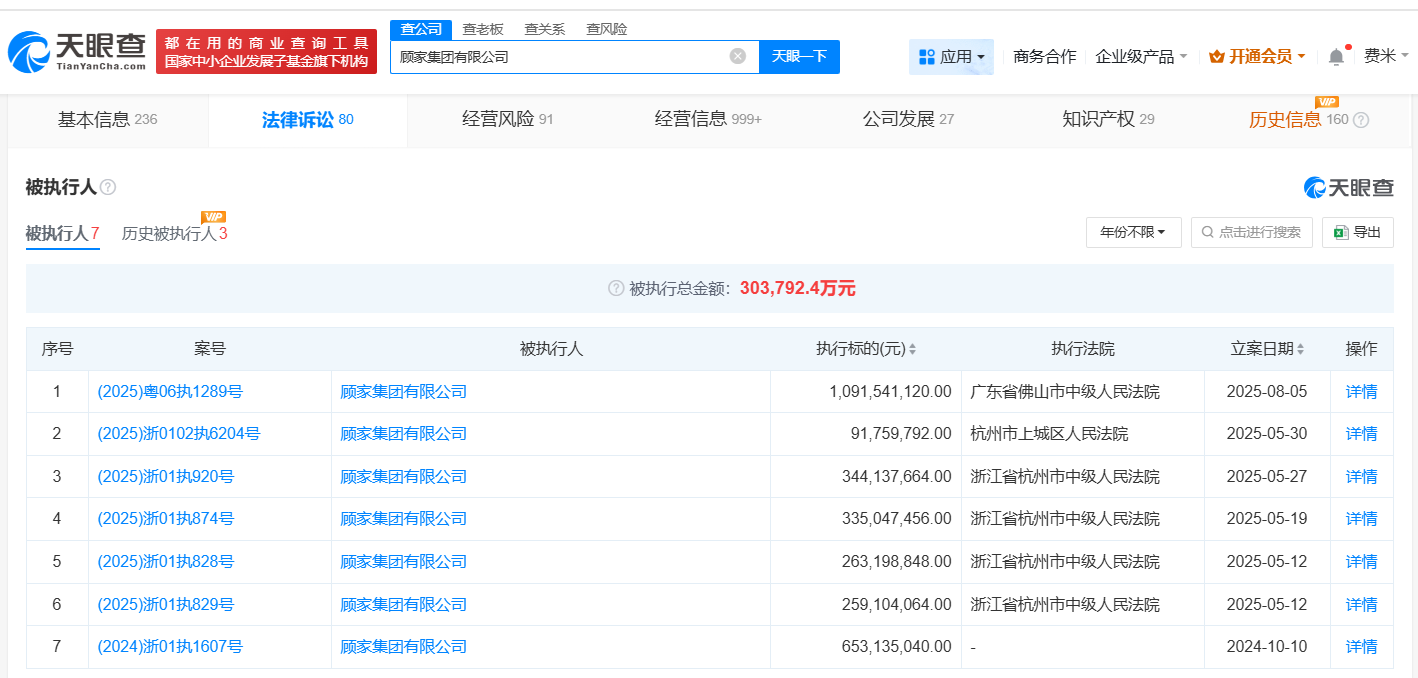Open case link (2025)粤06执1289号
This screenshot has height=678, width=1418.
170,392
